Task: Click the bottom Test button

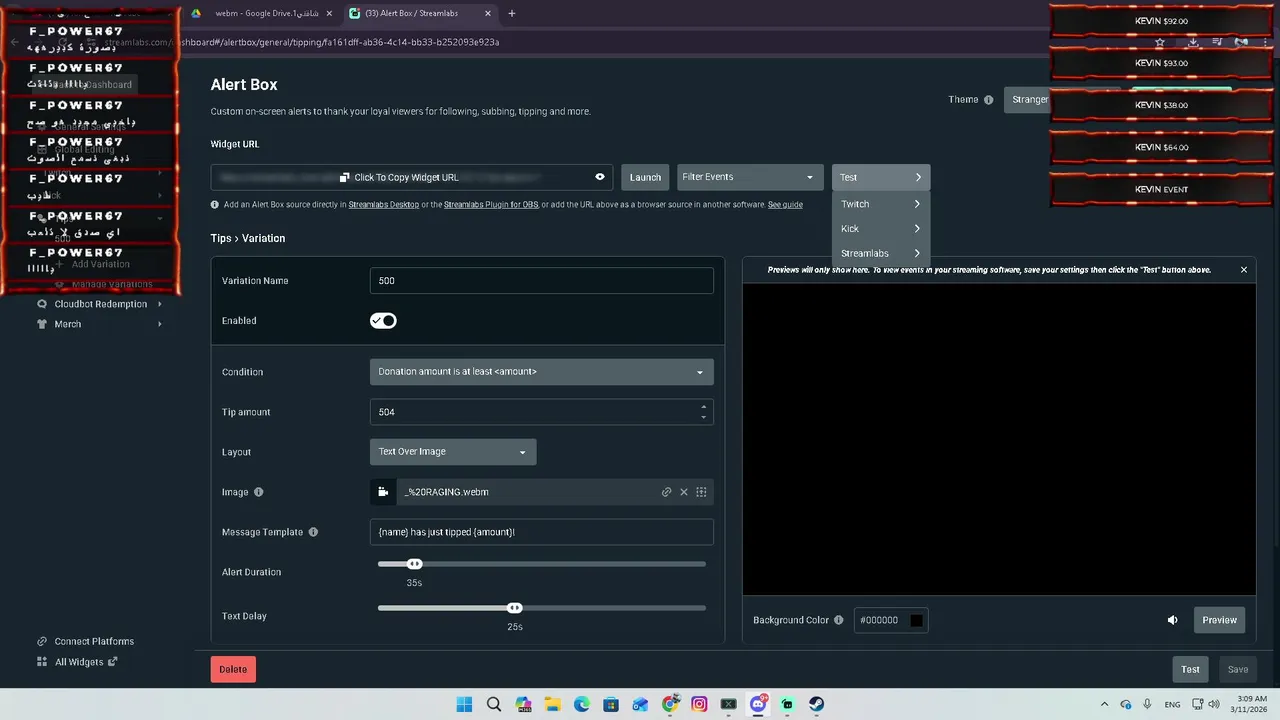Action: click(x=1190, y=670)
